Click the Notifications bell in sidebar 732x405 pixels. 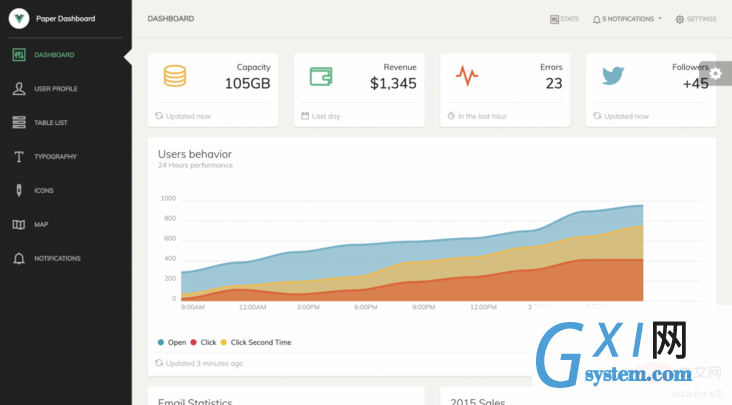[19, 258]
